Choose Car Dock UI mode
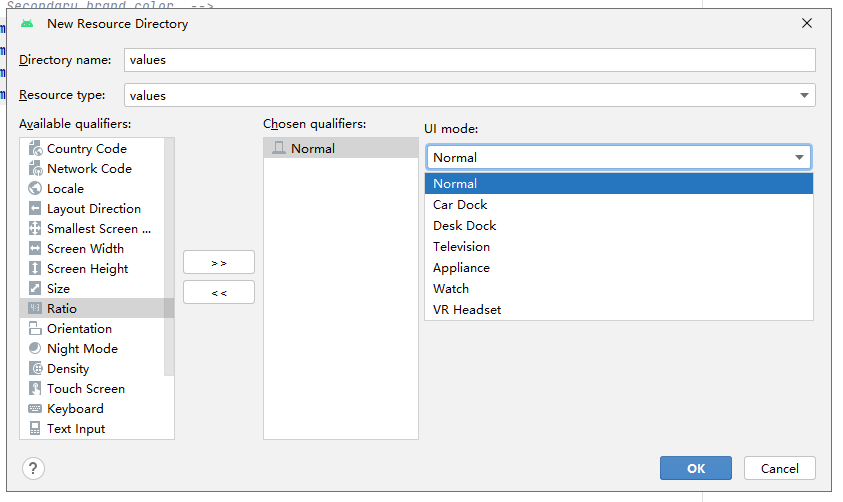This screenshot has width=843, height=502. tap(619, 204)
